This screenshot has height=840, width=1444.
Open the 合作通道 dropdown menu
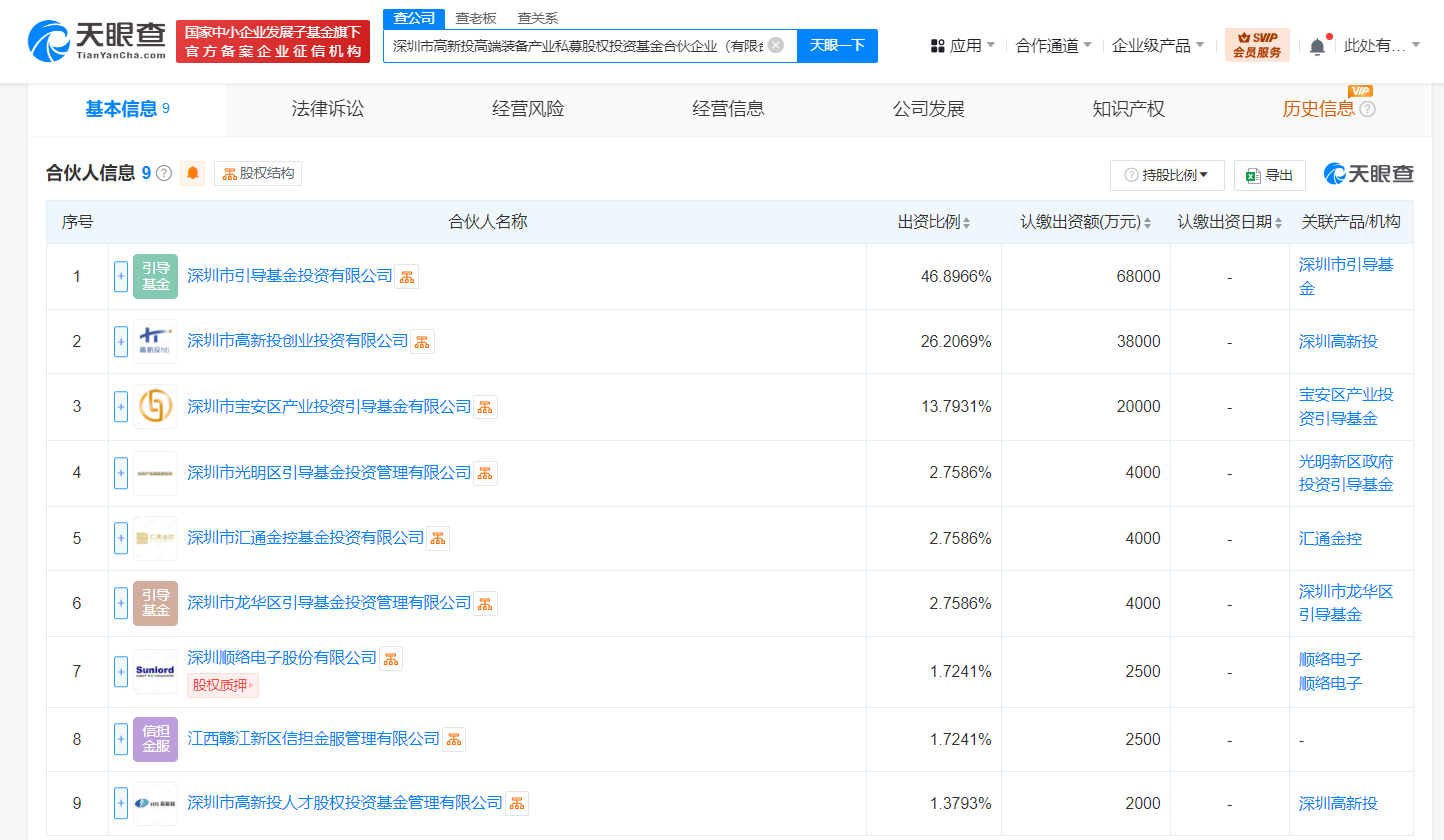(x=1053, y=45)
